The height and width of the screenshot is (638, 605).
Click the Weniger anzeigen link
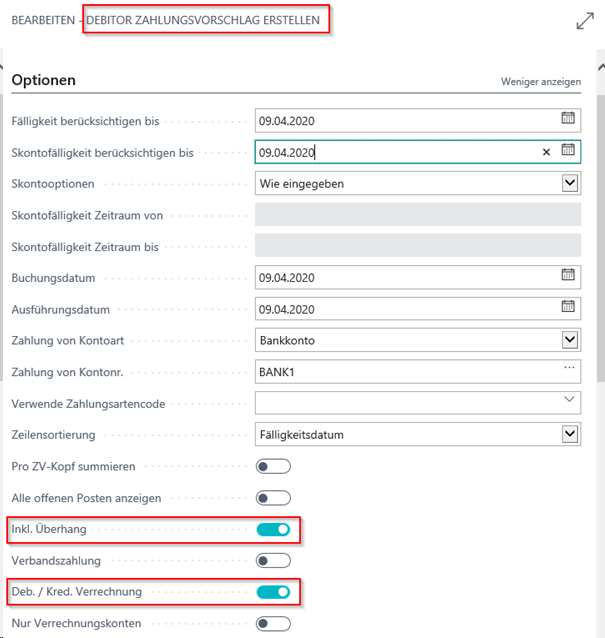pos(541,81)
